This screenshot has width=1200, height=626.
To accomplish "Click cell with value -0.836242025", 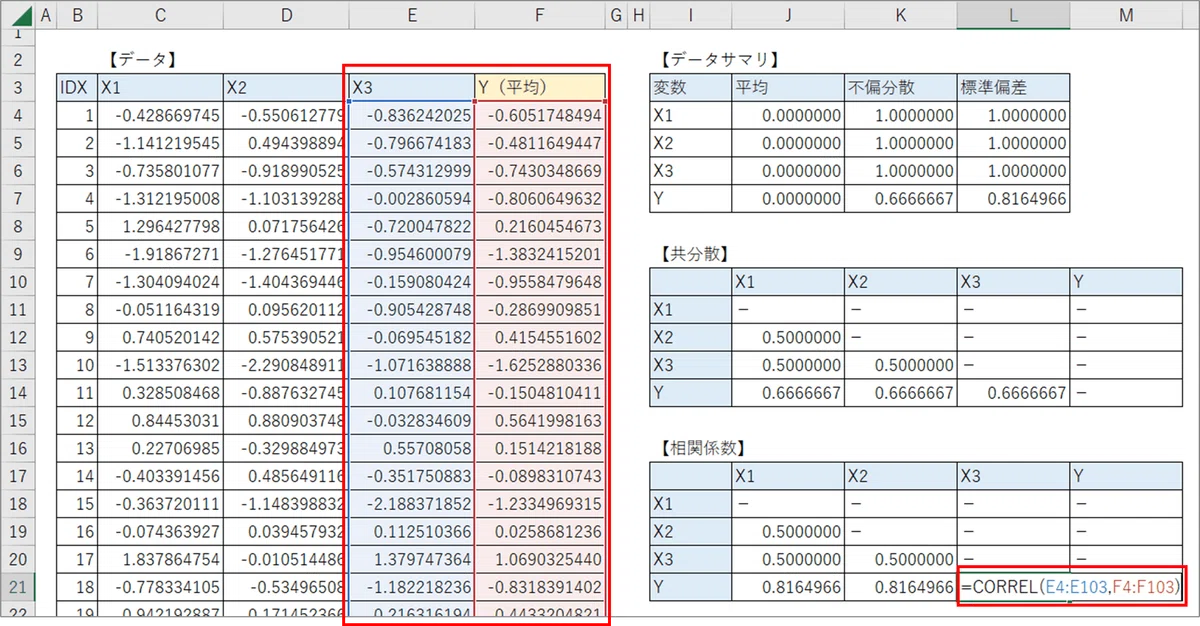I will click(412, 116).
